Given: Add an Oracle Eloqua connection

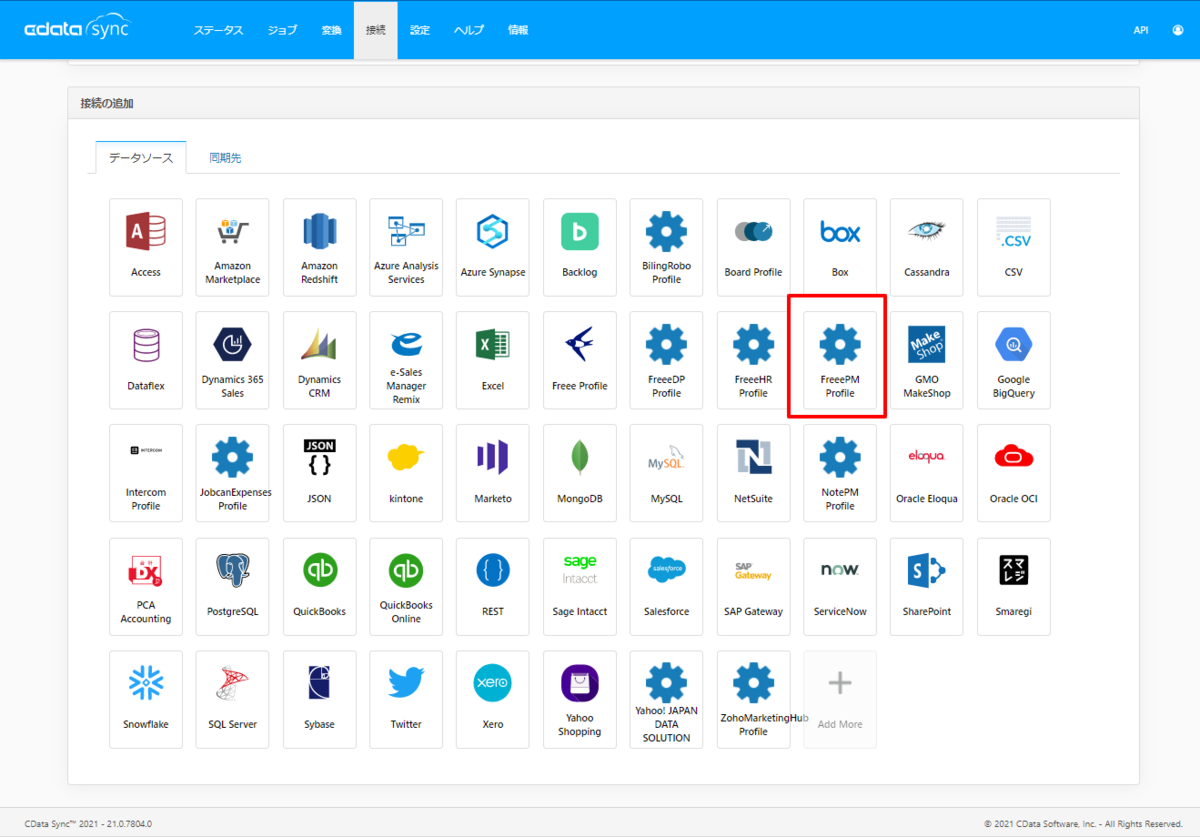Looking at the screenshot, I should [927, 473].
